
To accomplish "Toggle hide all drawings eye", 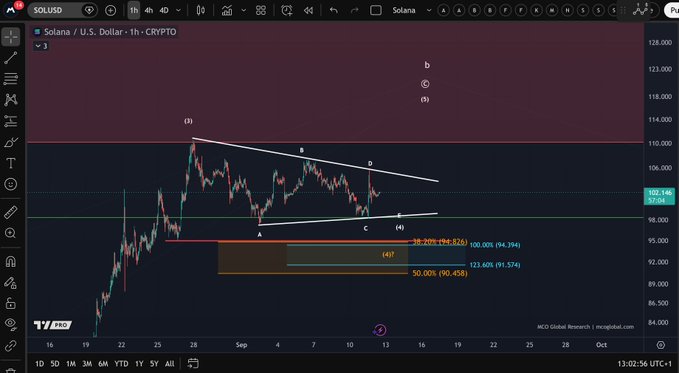I will (11, 324).
